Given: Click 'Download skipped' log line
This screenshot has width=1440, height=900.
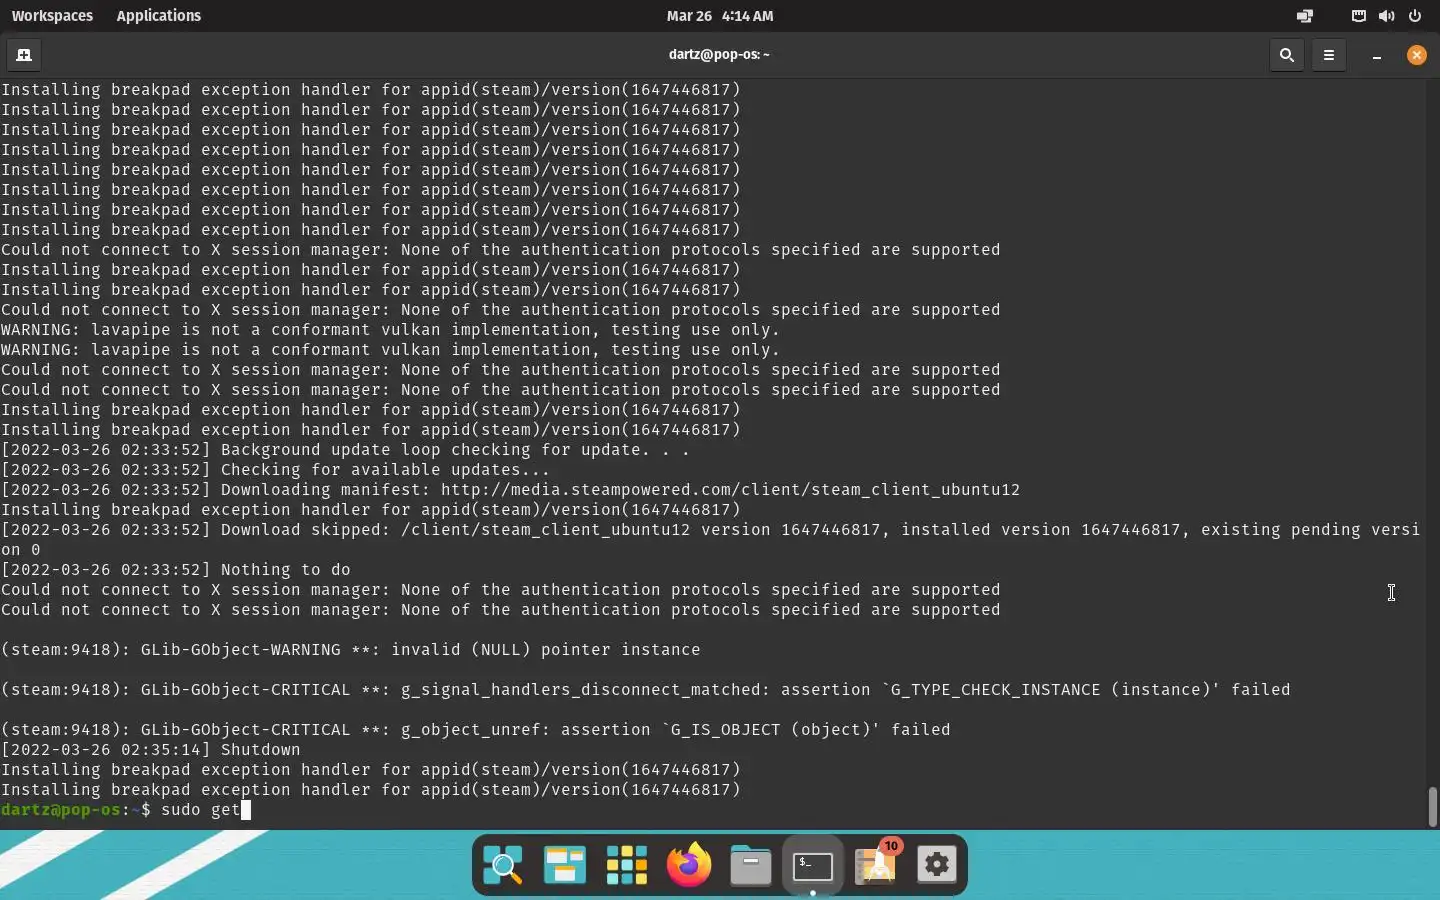Looking at the screenshot, I should point(710,540).
